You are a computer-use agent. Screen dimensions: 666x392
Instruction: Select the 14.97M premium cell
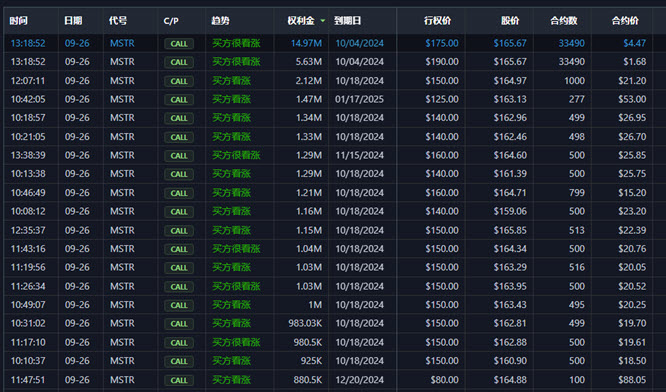click(x=306, y=43)
